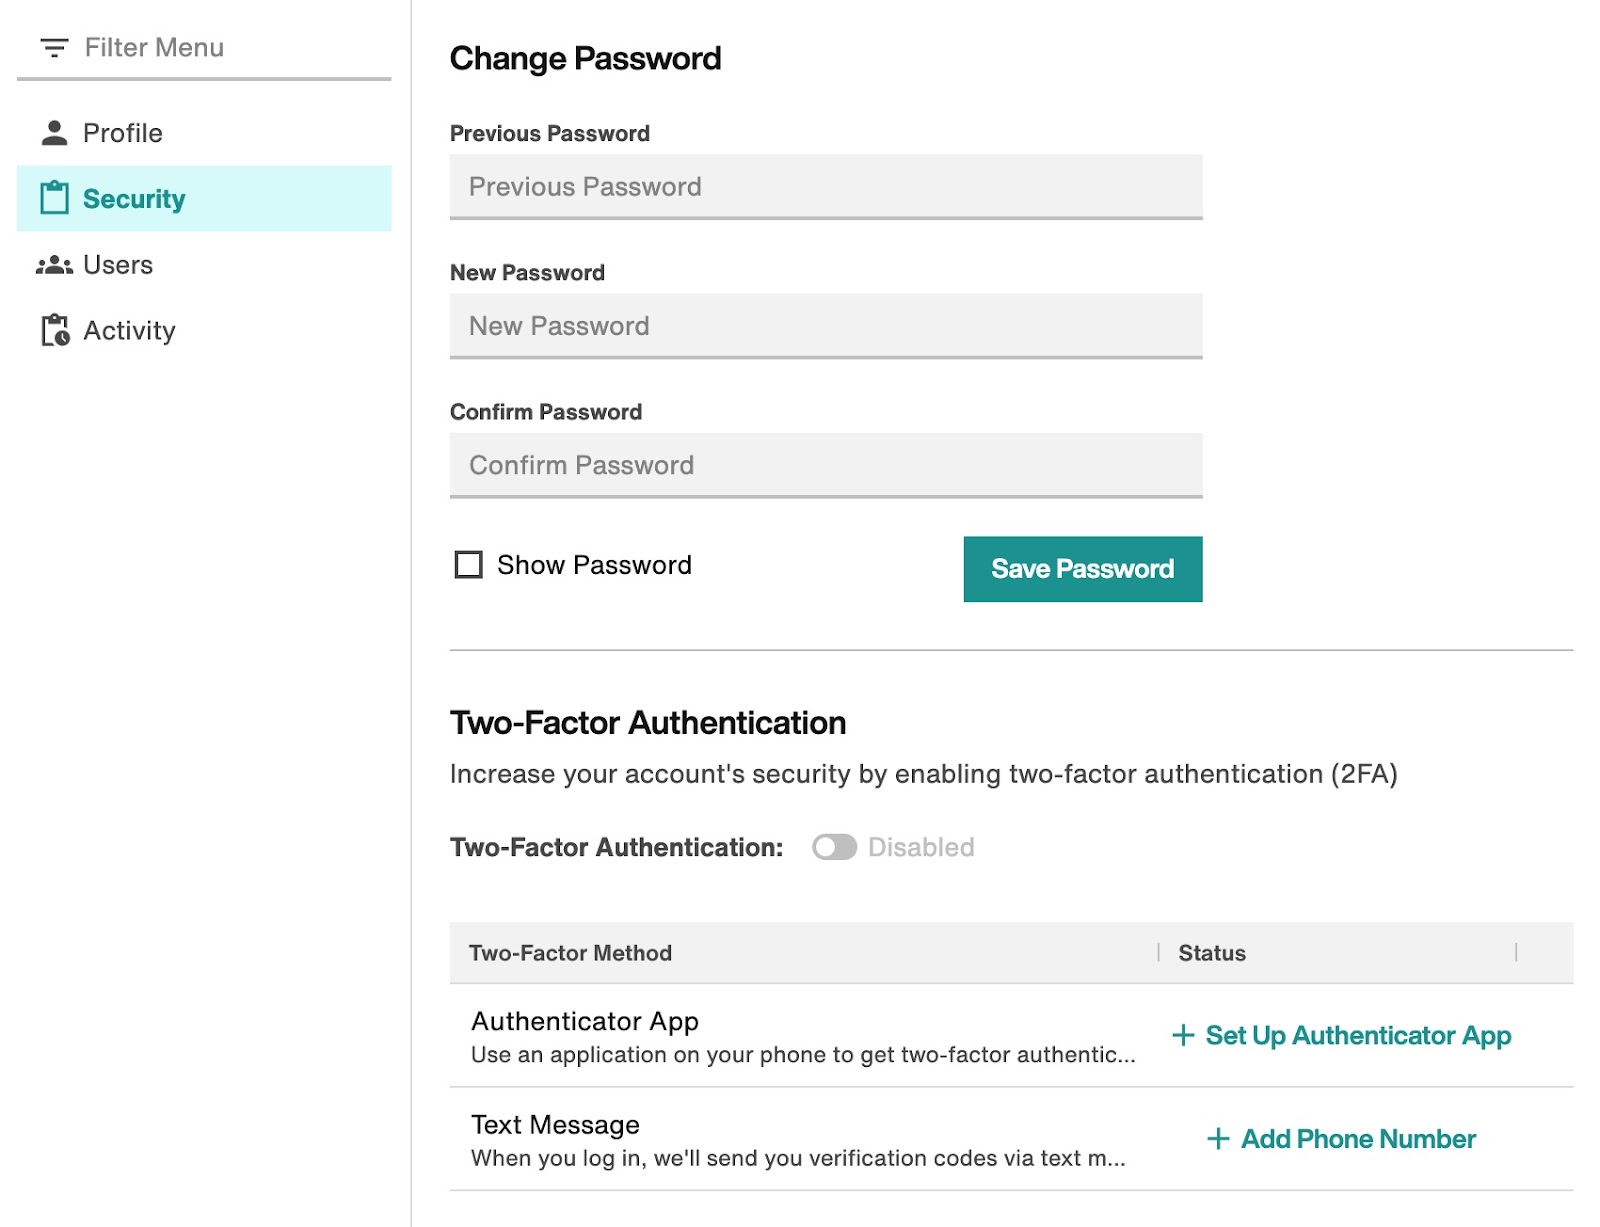Tick the Show Password checkbox

click(x=468, y=565)
